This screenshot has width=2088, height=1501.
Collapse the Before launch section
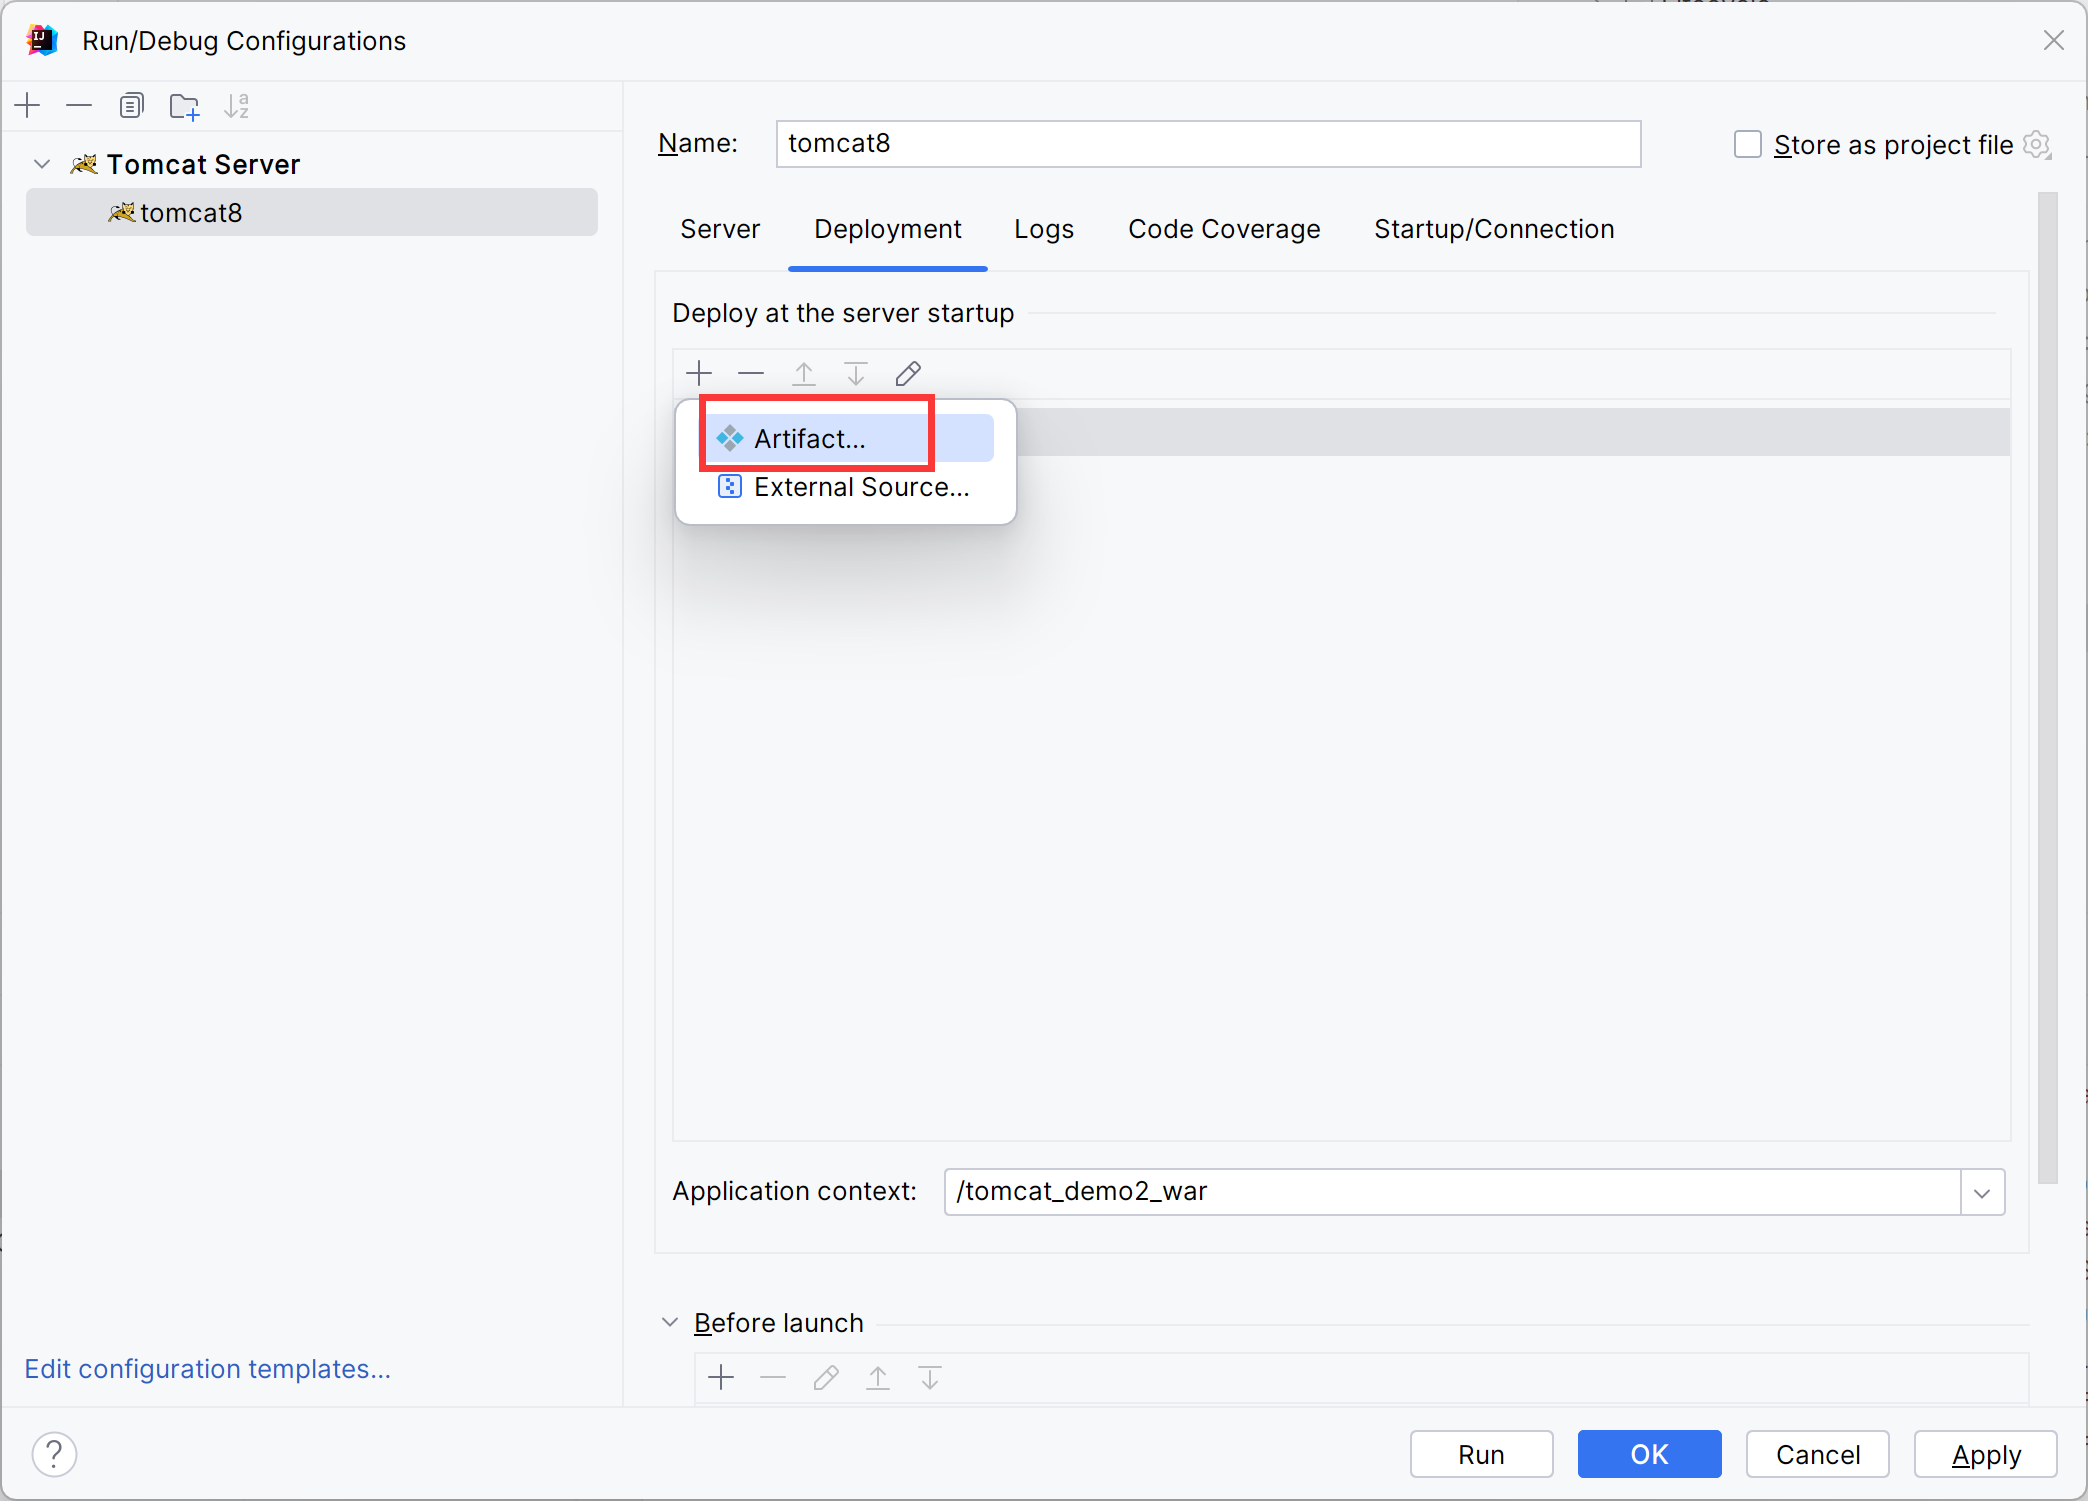pos(670,1322)
